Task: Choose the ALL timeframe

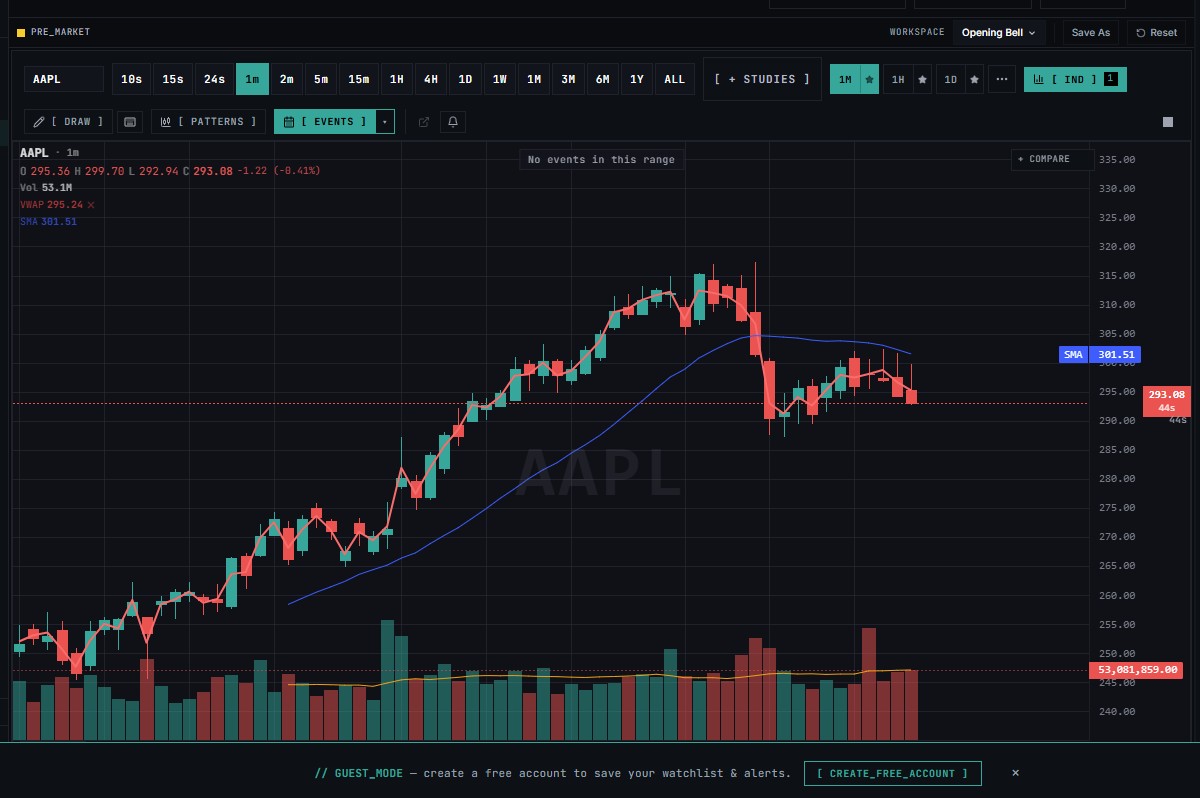Action: (675, 79)
